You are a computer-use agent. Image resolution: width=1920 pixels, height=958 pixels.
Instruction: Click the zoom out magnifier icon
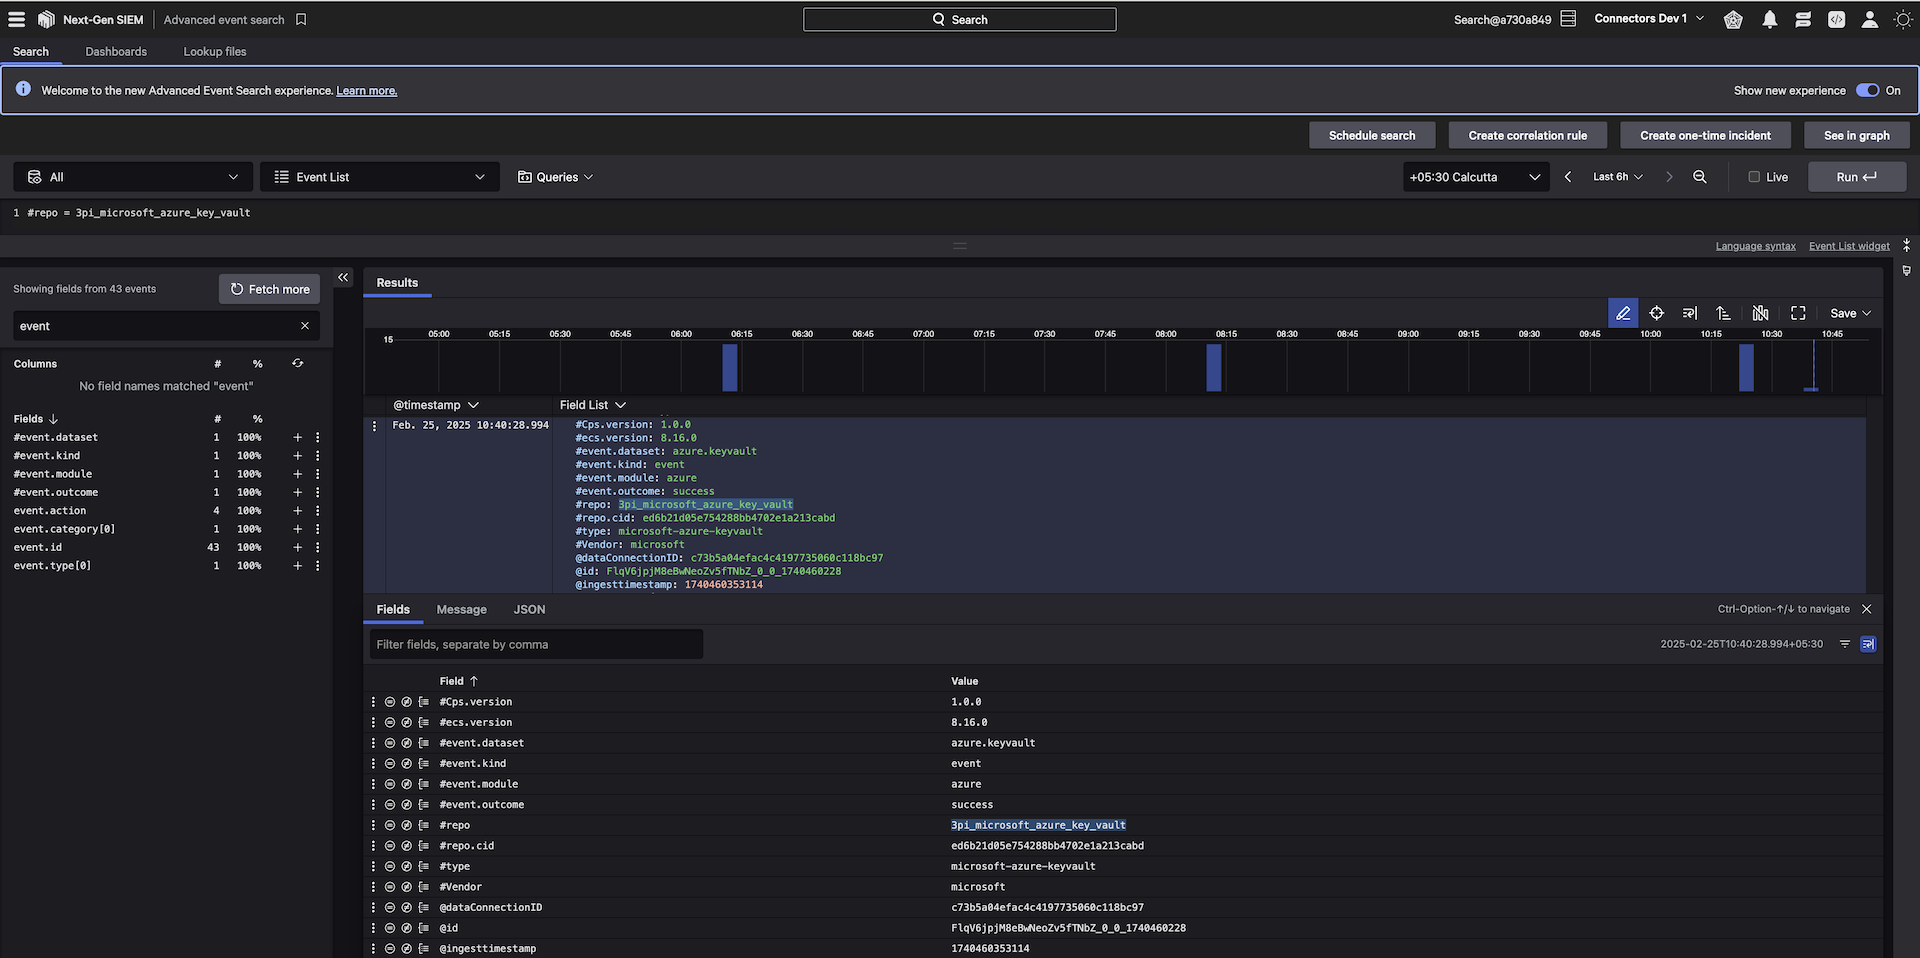click(x=1699, y=177)
